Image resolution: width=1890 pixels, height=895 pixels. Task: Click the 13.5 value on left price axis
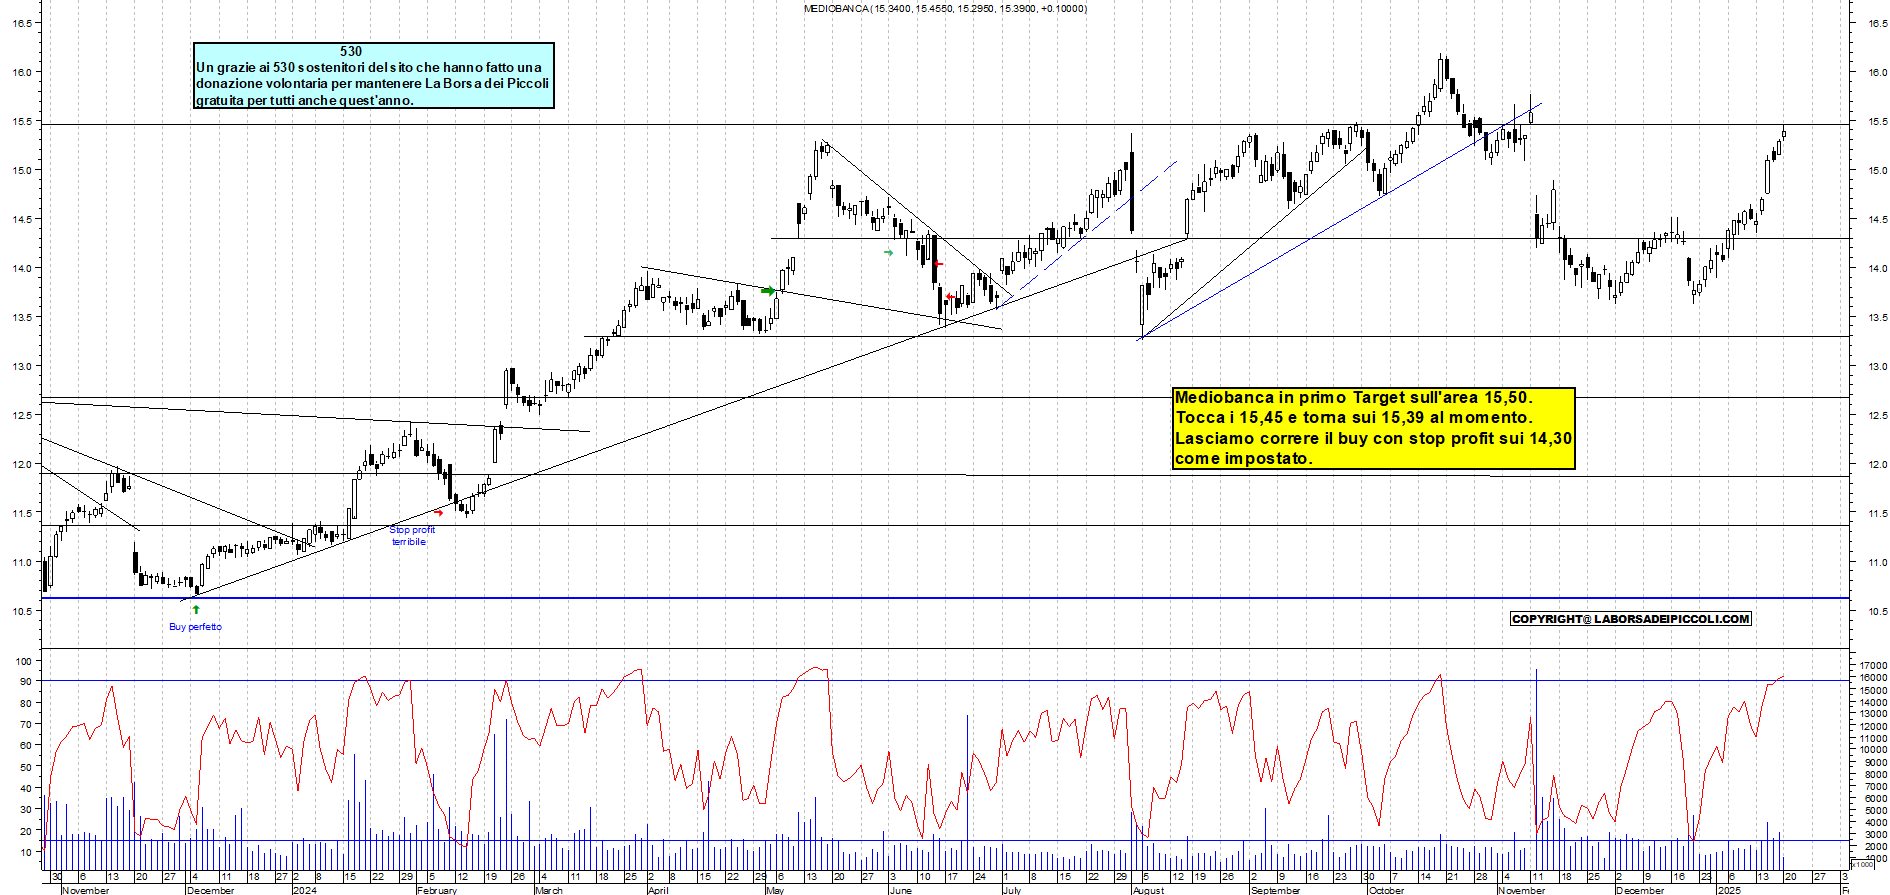[20, 317]
